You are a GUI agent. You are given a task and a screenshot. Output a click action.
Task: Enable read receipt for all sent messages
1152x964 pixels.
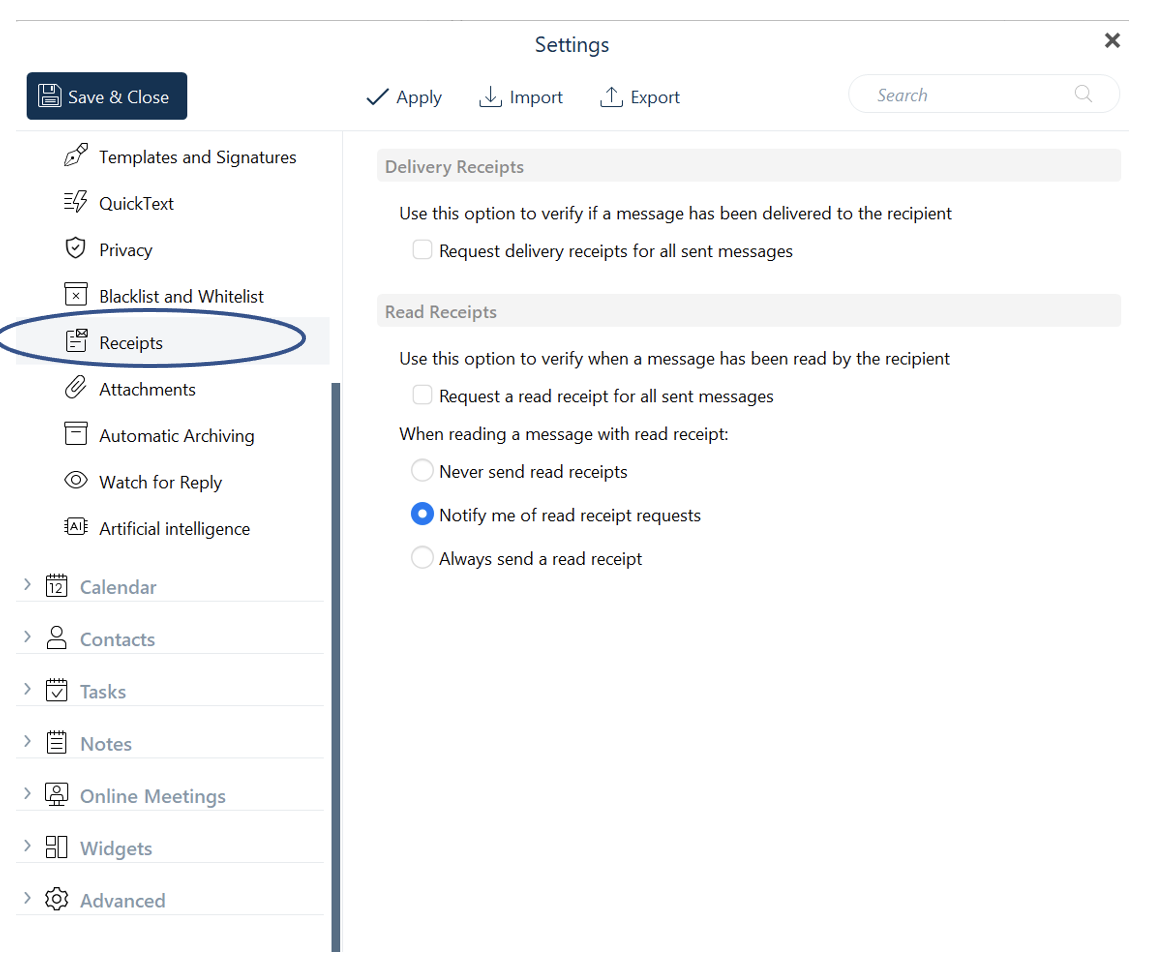click(x=422, y=395)
